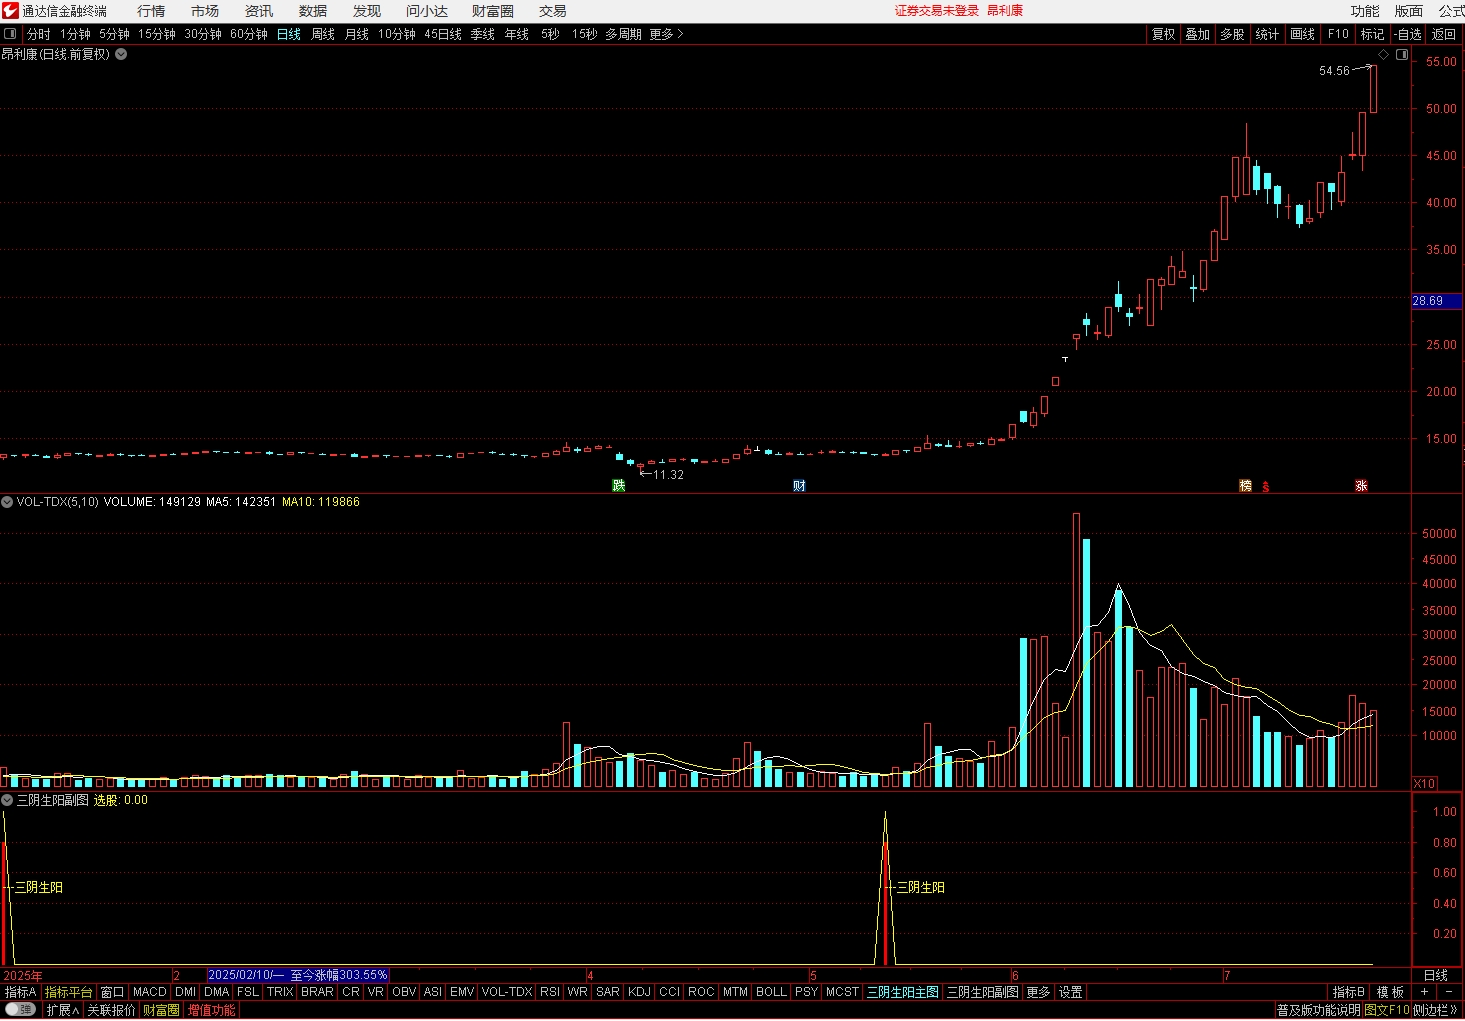Click 证券交易未登录 login link
This screenshot has width=1465, height=1021.
click(x=937, y=11)
